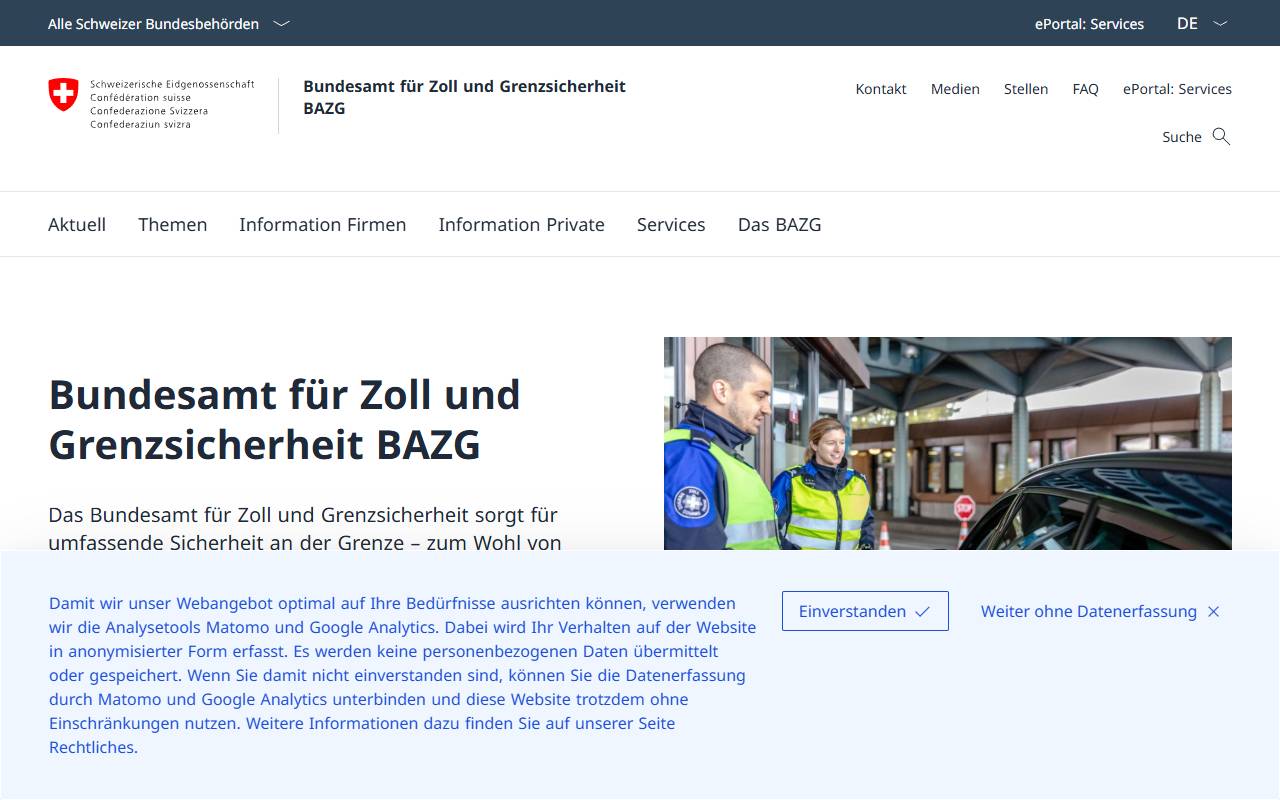The height and width of the screenshot is (800, 1280).
Task: Follow the Rechtliches link in cookie notice
Action: coord(93,747)
